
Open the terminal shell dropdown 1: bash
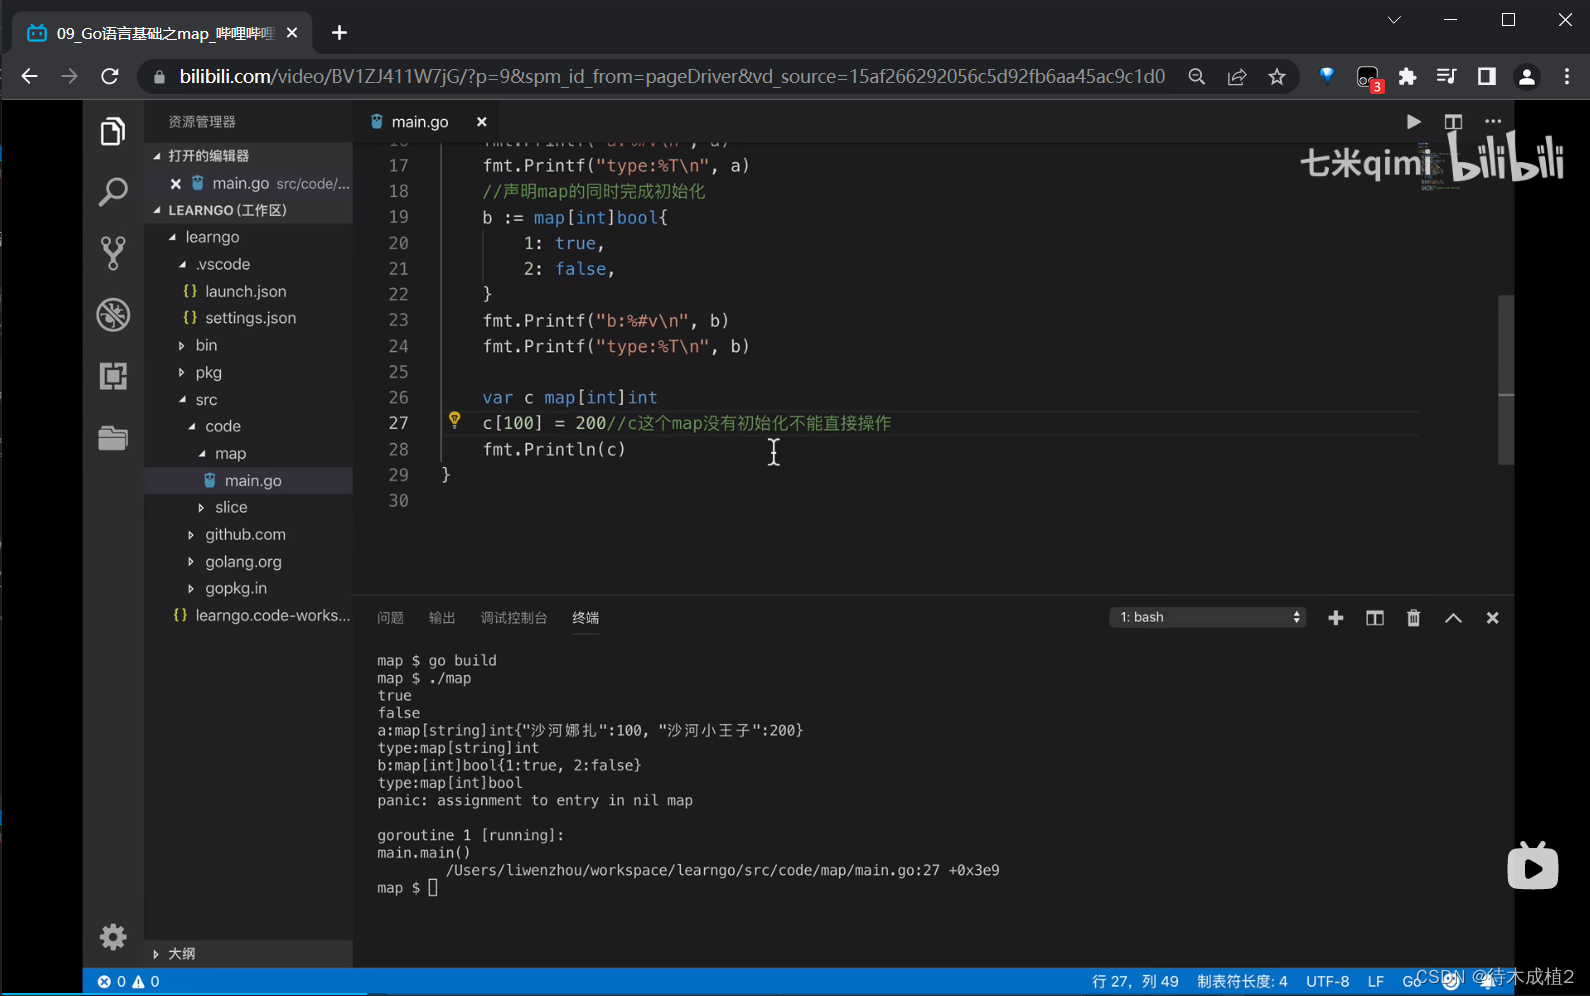1207,617
